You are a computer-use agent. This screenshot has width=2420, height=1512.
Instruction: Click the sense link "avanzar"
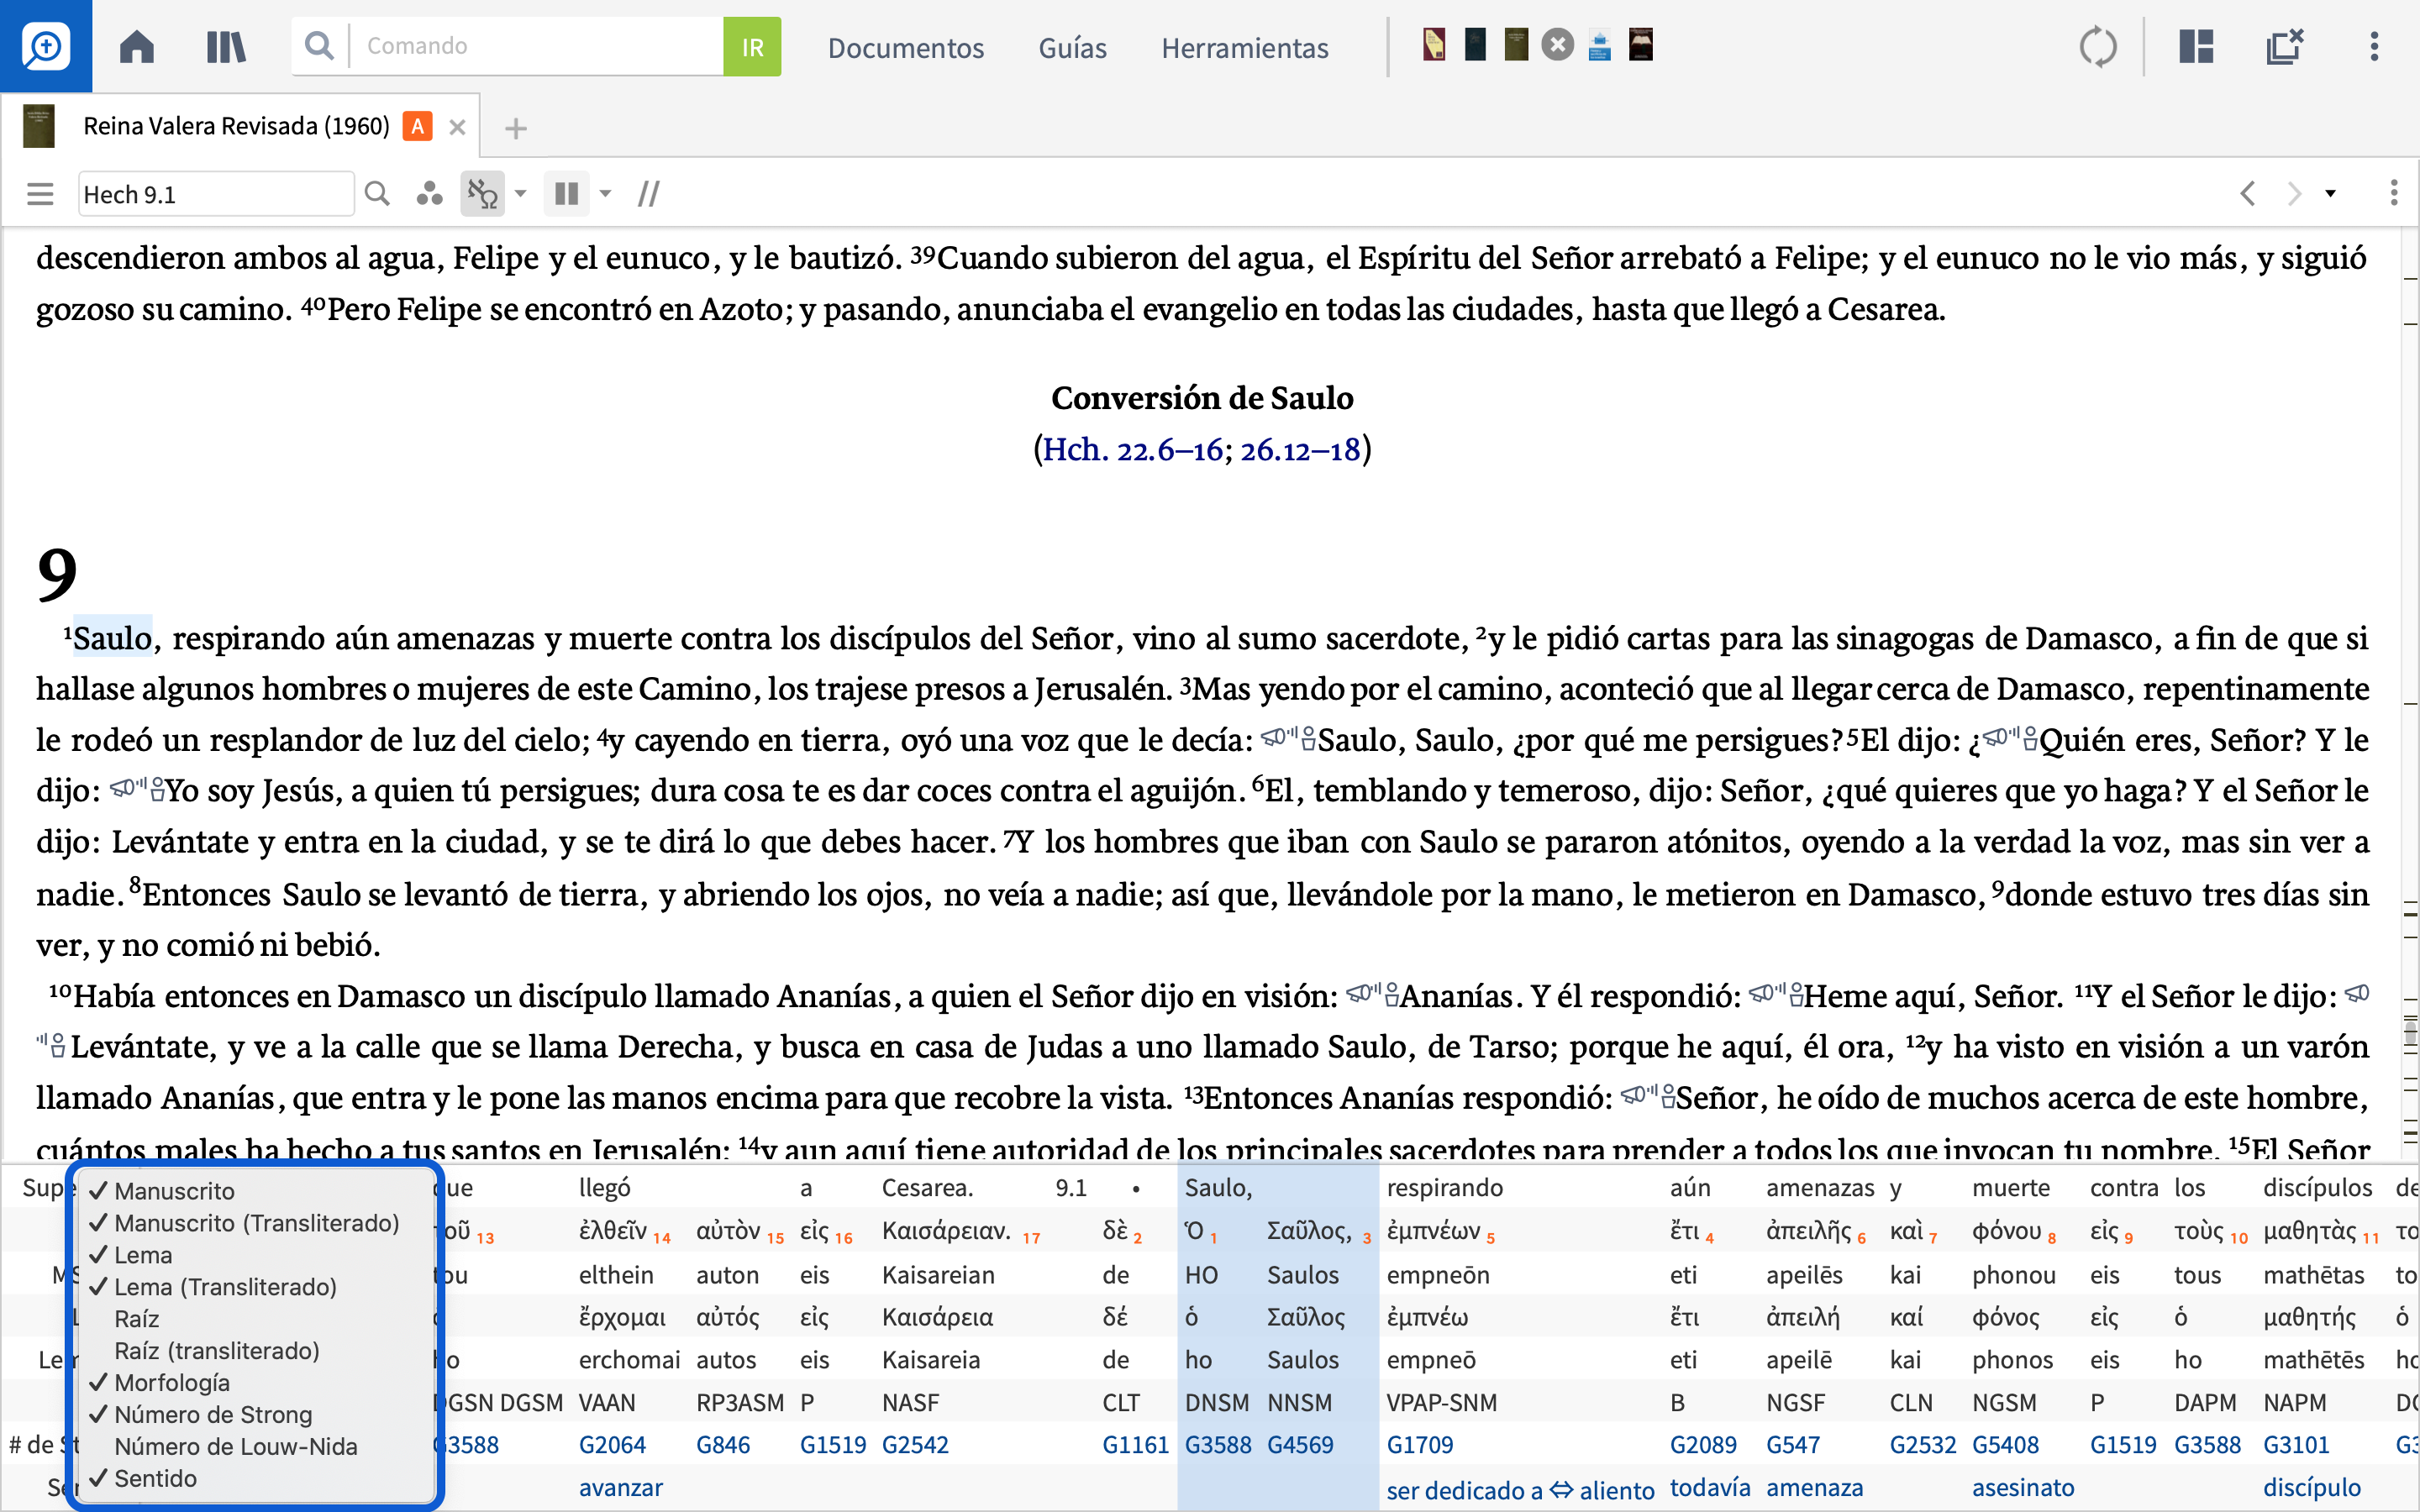pos(620,1488)
